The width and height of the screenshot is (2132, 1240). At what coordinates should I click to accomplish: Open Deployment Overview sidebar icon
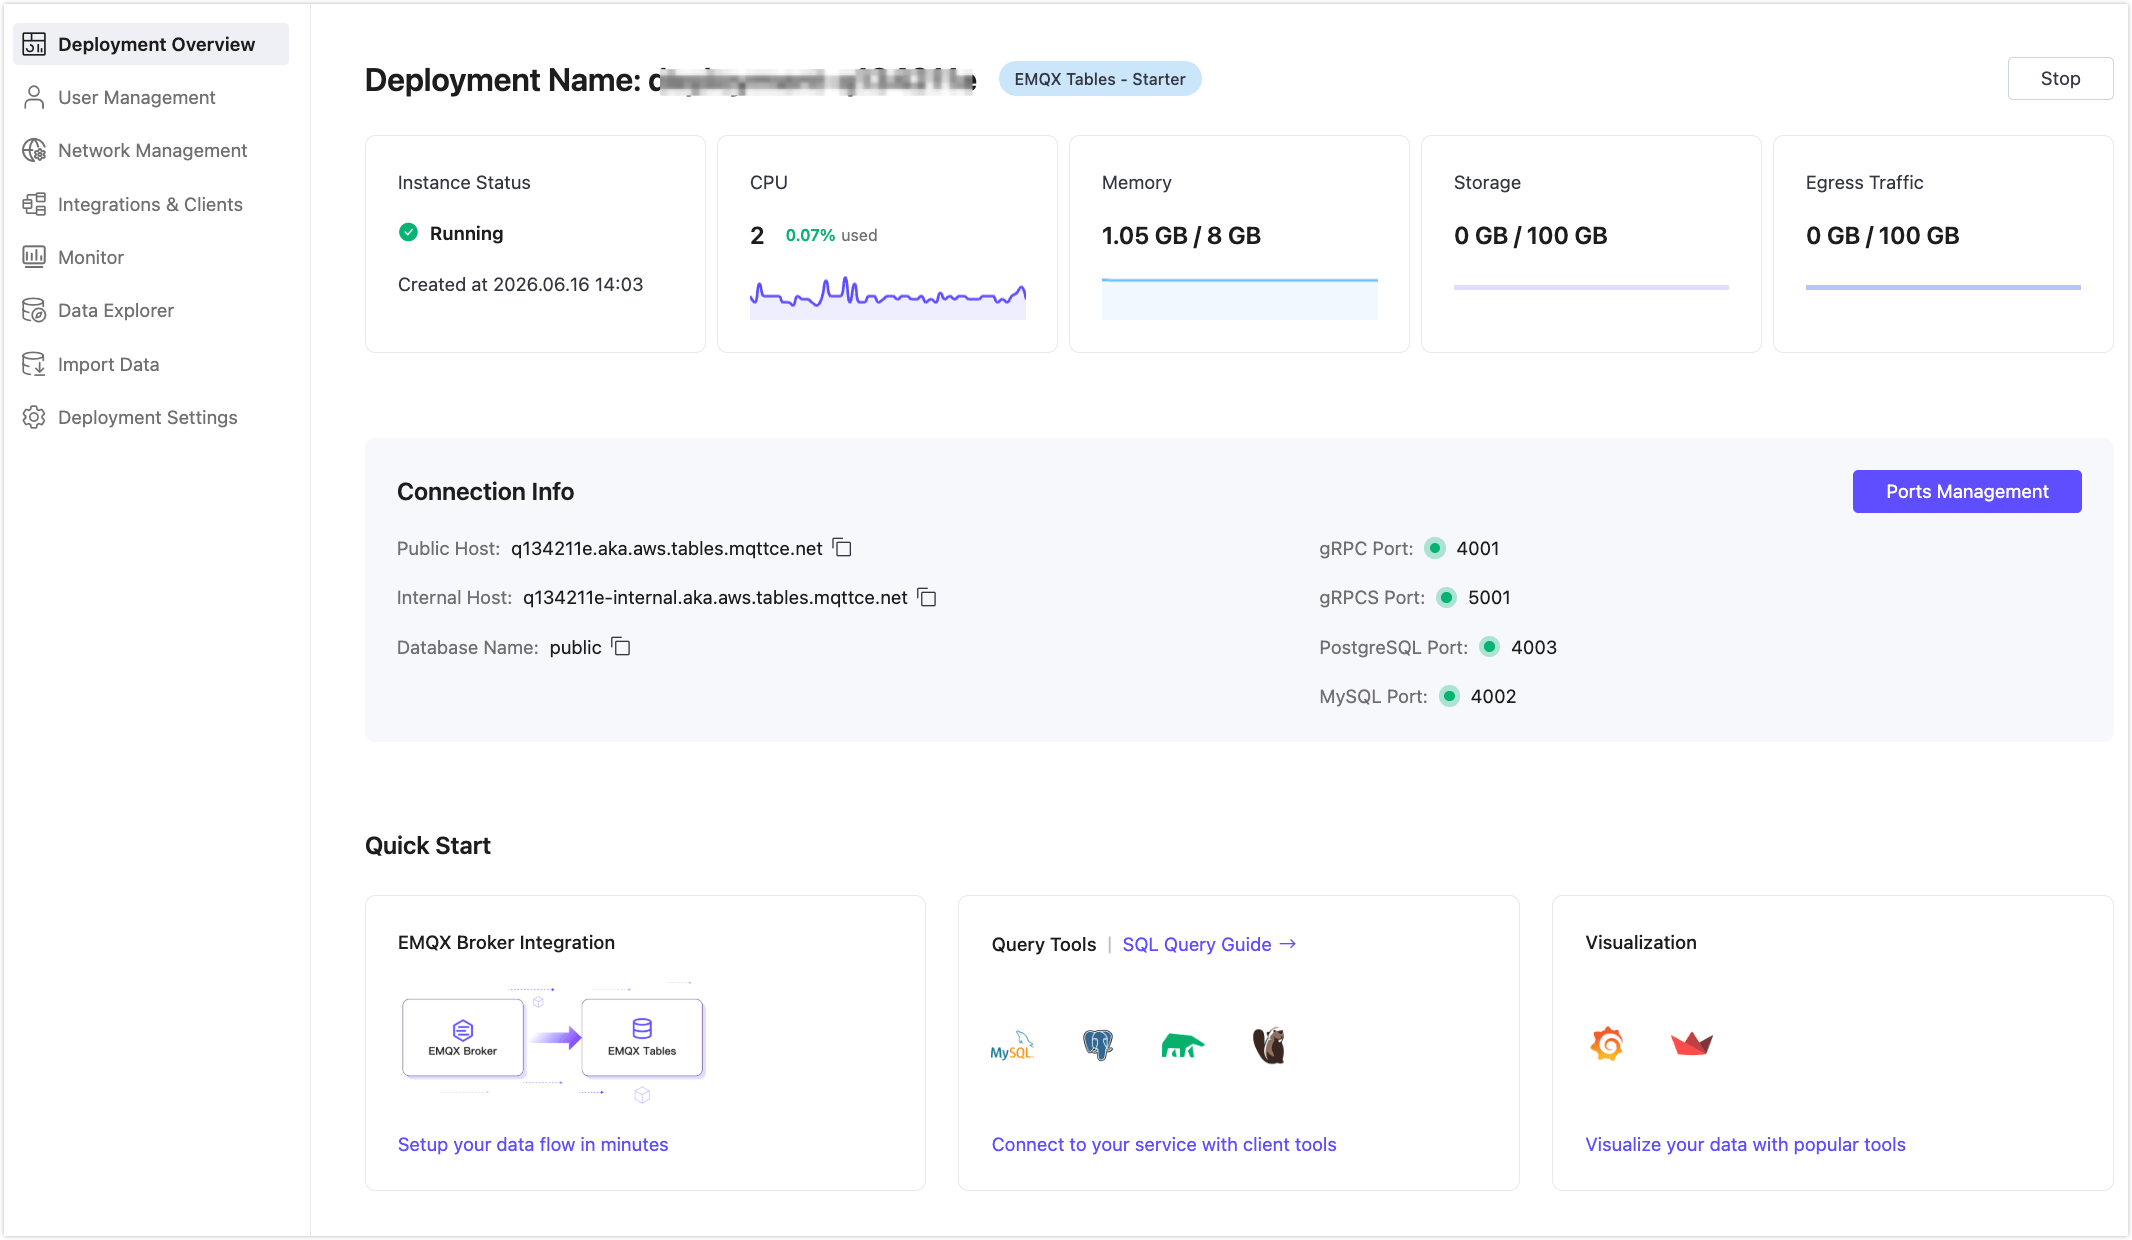coord(34,44)
